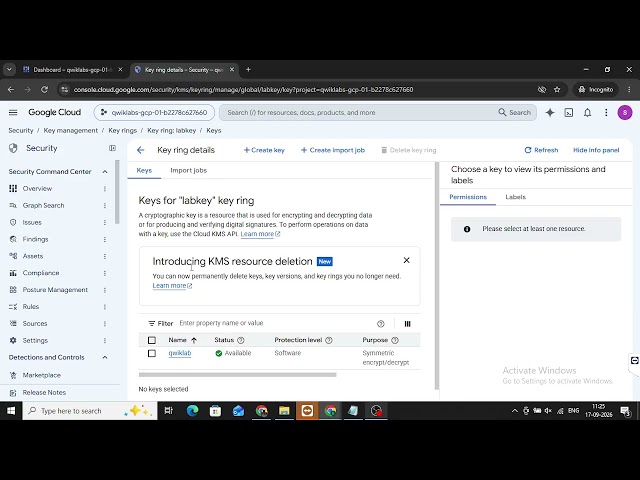Switch to the Dashboard browser tab

[72, 70]
